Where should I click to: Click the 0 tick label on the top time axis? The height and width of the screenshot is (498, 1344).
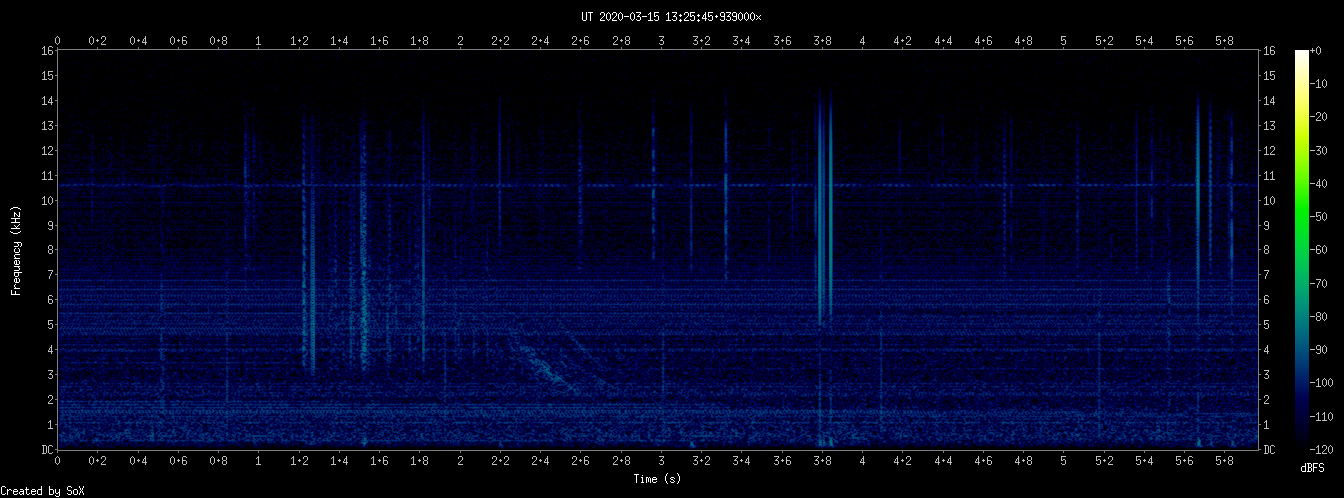point(58,41)
